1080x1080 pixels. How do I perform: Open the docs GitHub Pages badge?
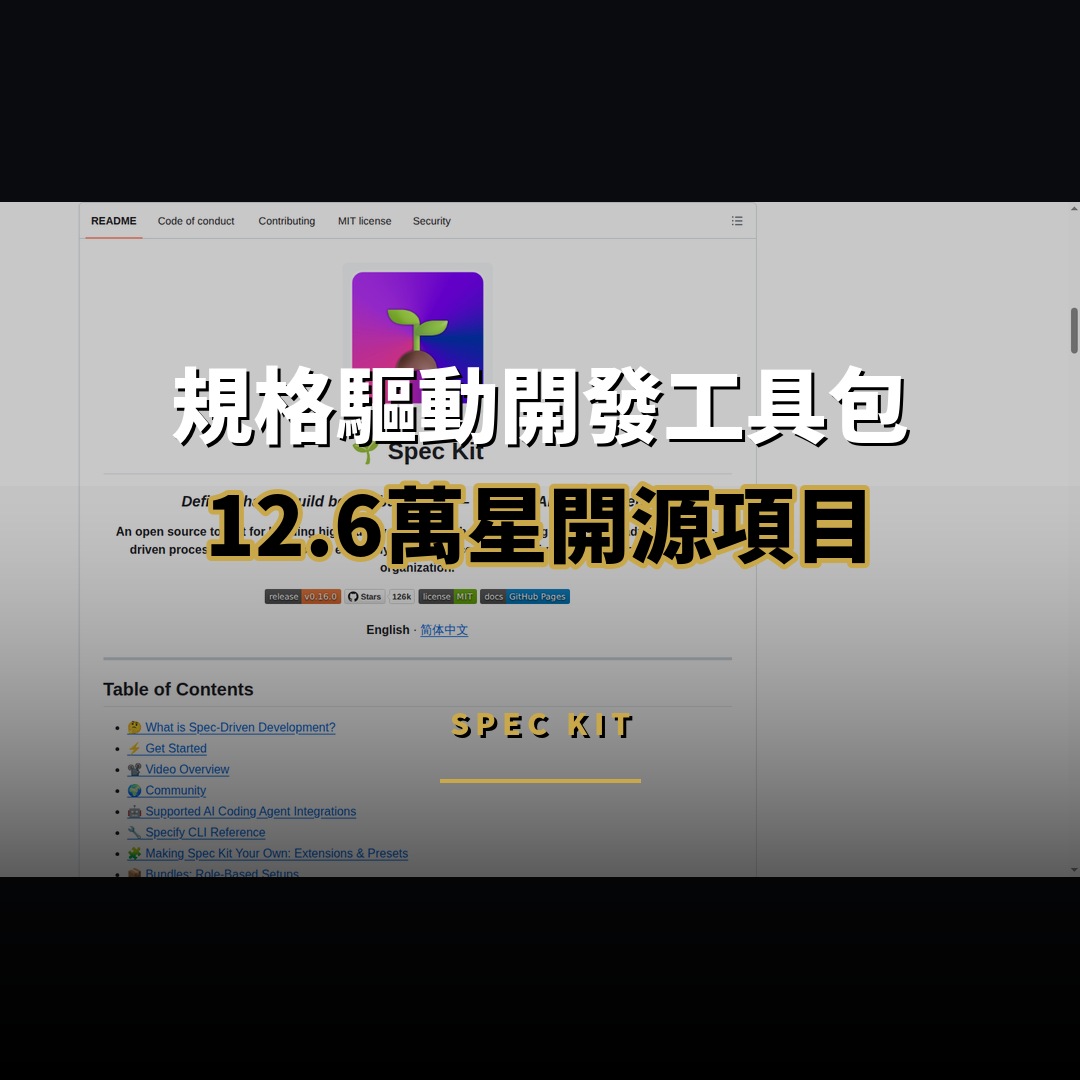click(525, 596)
